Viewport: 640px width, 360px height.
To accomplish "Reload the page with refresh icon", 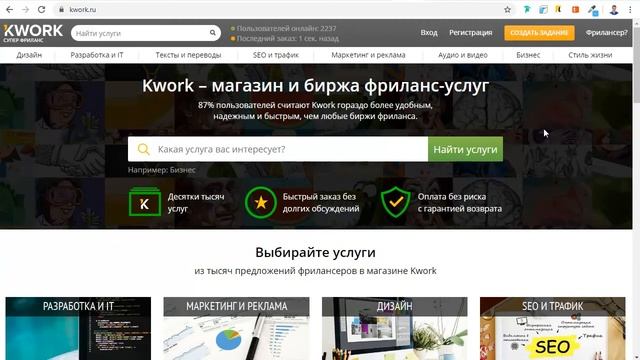I will click(x=41, y=9).
